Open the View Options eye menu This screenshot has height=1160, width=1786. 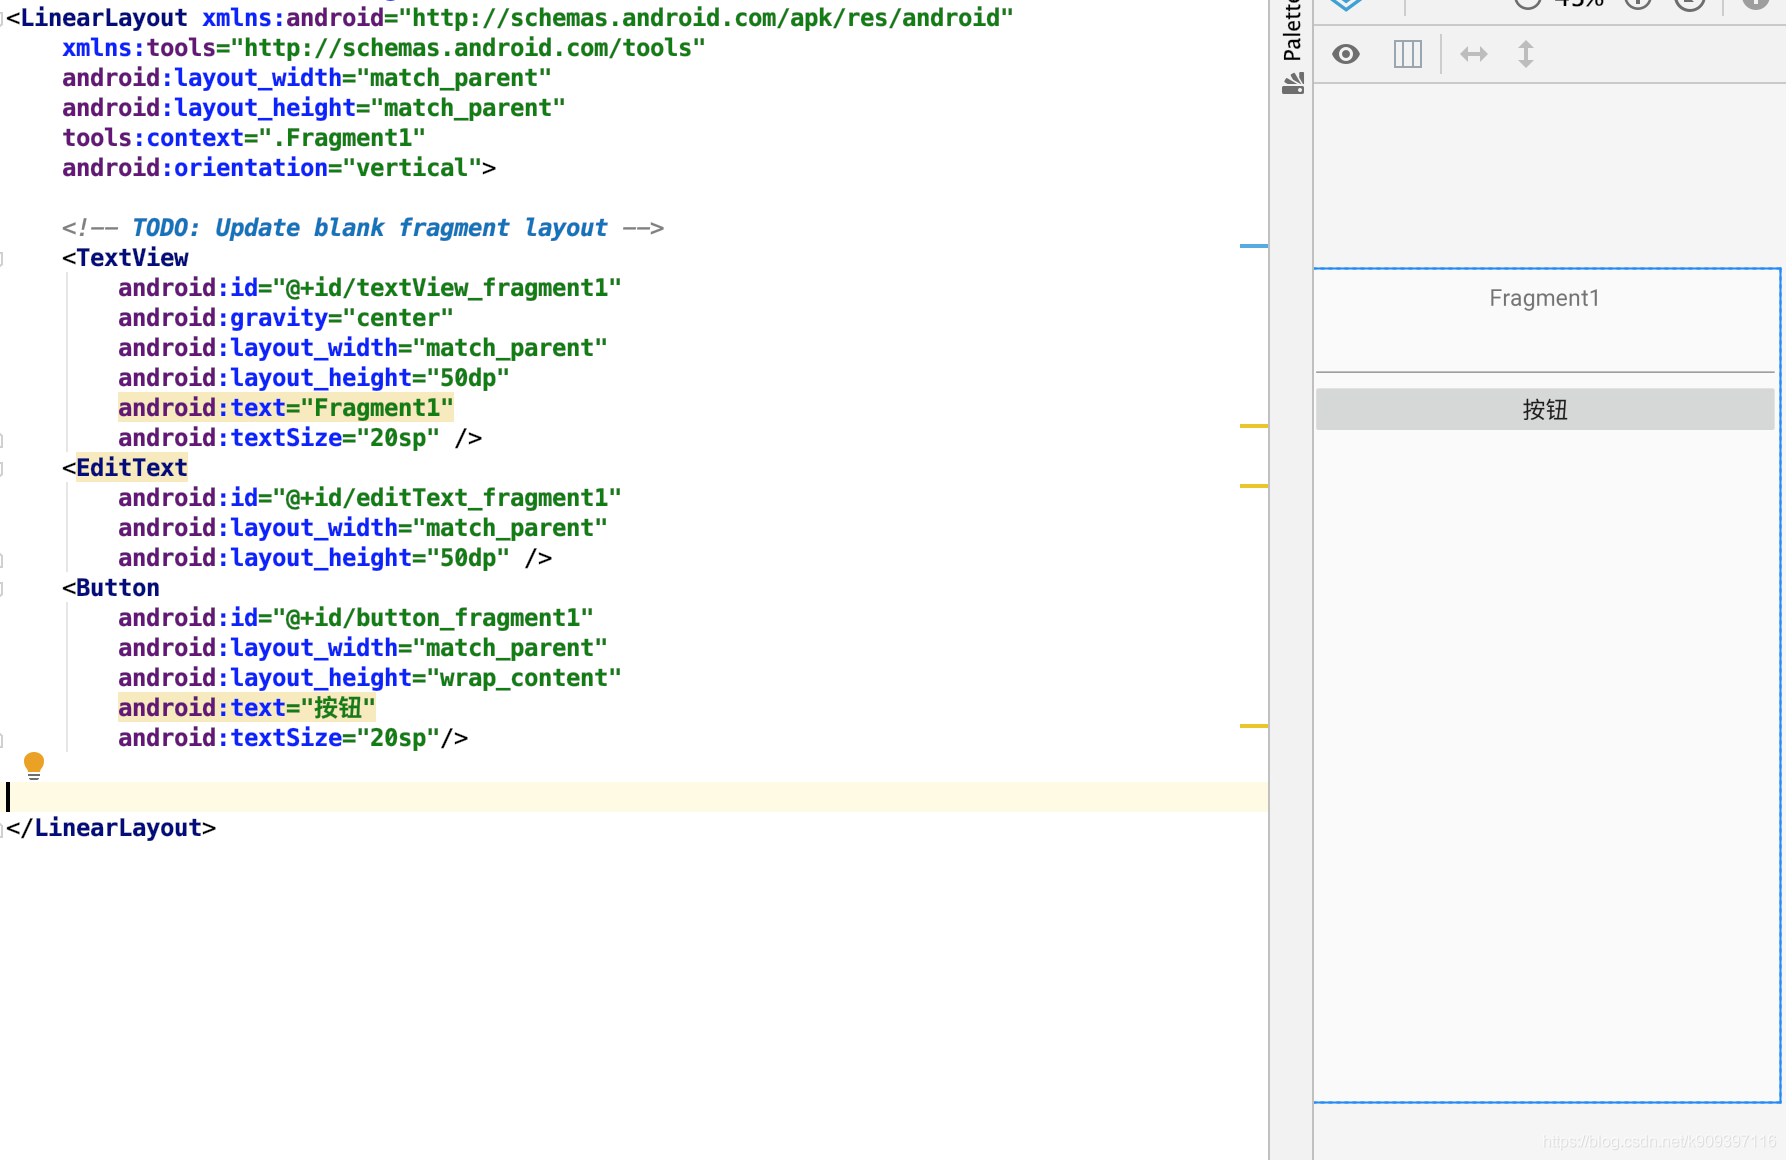(1346, 54)
